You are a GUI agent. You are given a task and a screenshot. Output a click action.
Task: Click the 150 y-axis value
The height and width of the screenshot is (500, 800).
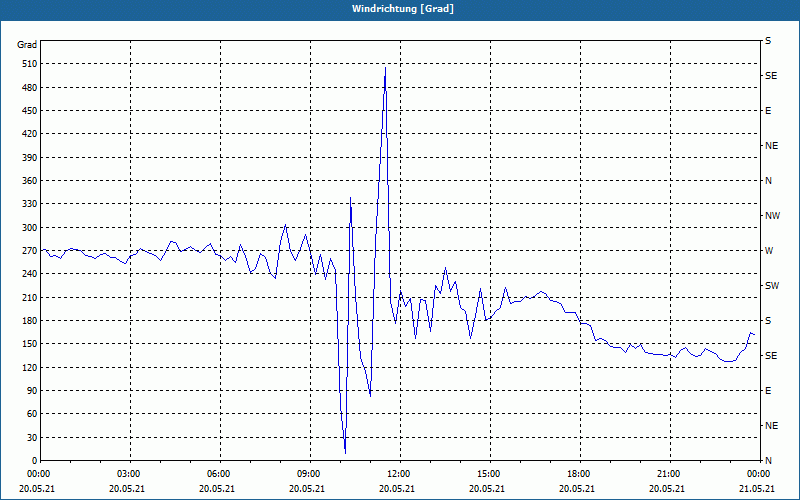pos(30,344)
